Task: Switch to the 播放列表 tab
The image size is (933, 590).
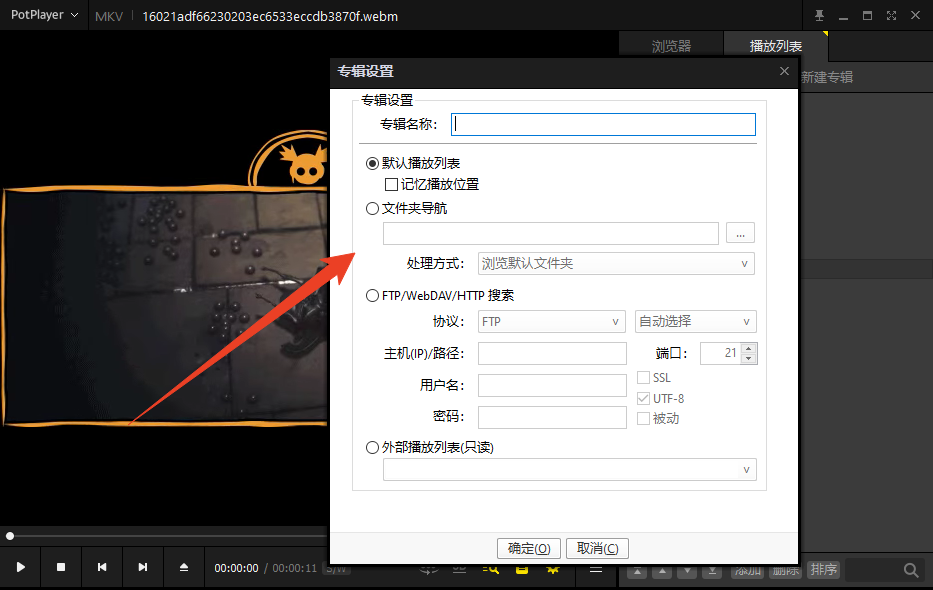Action: (x=776, y=46)
